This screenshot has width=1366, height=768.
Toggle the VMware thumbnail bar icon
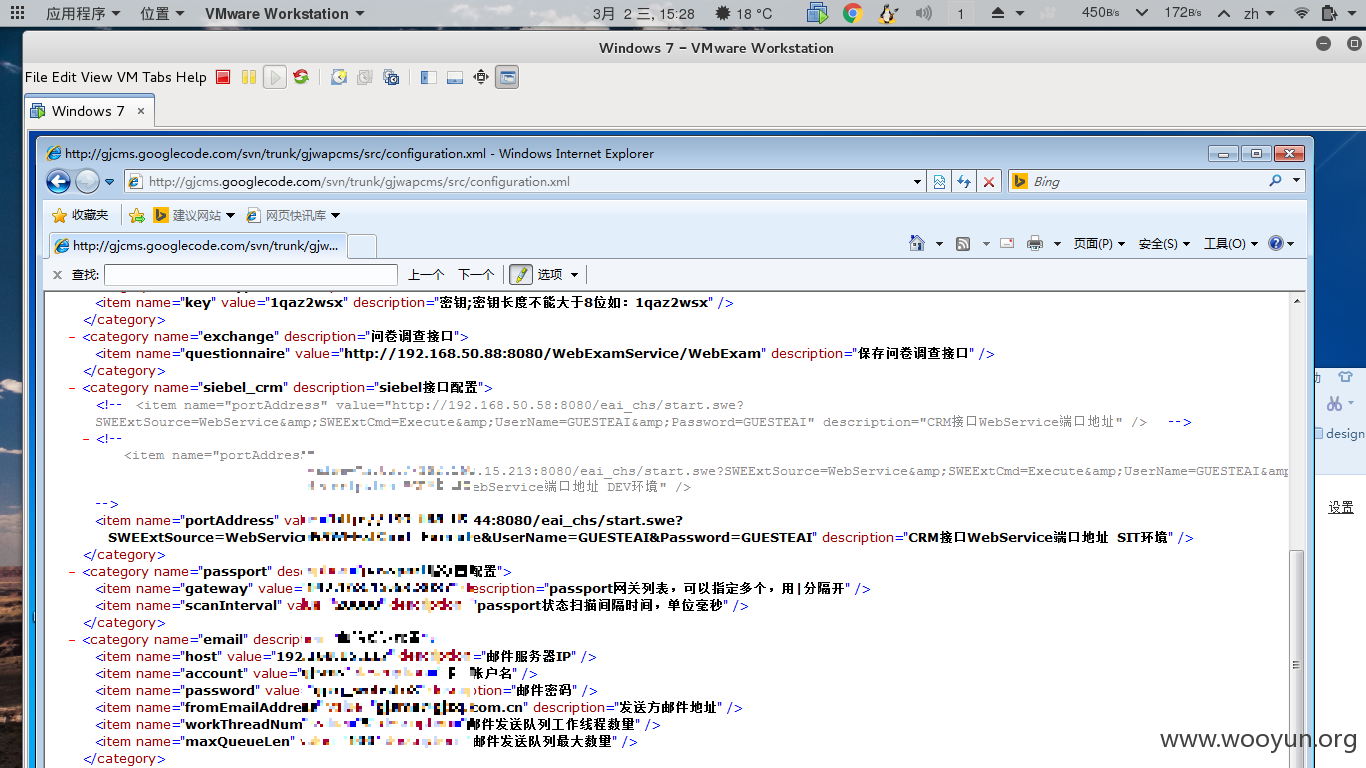[454, 77]
